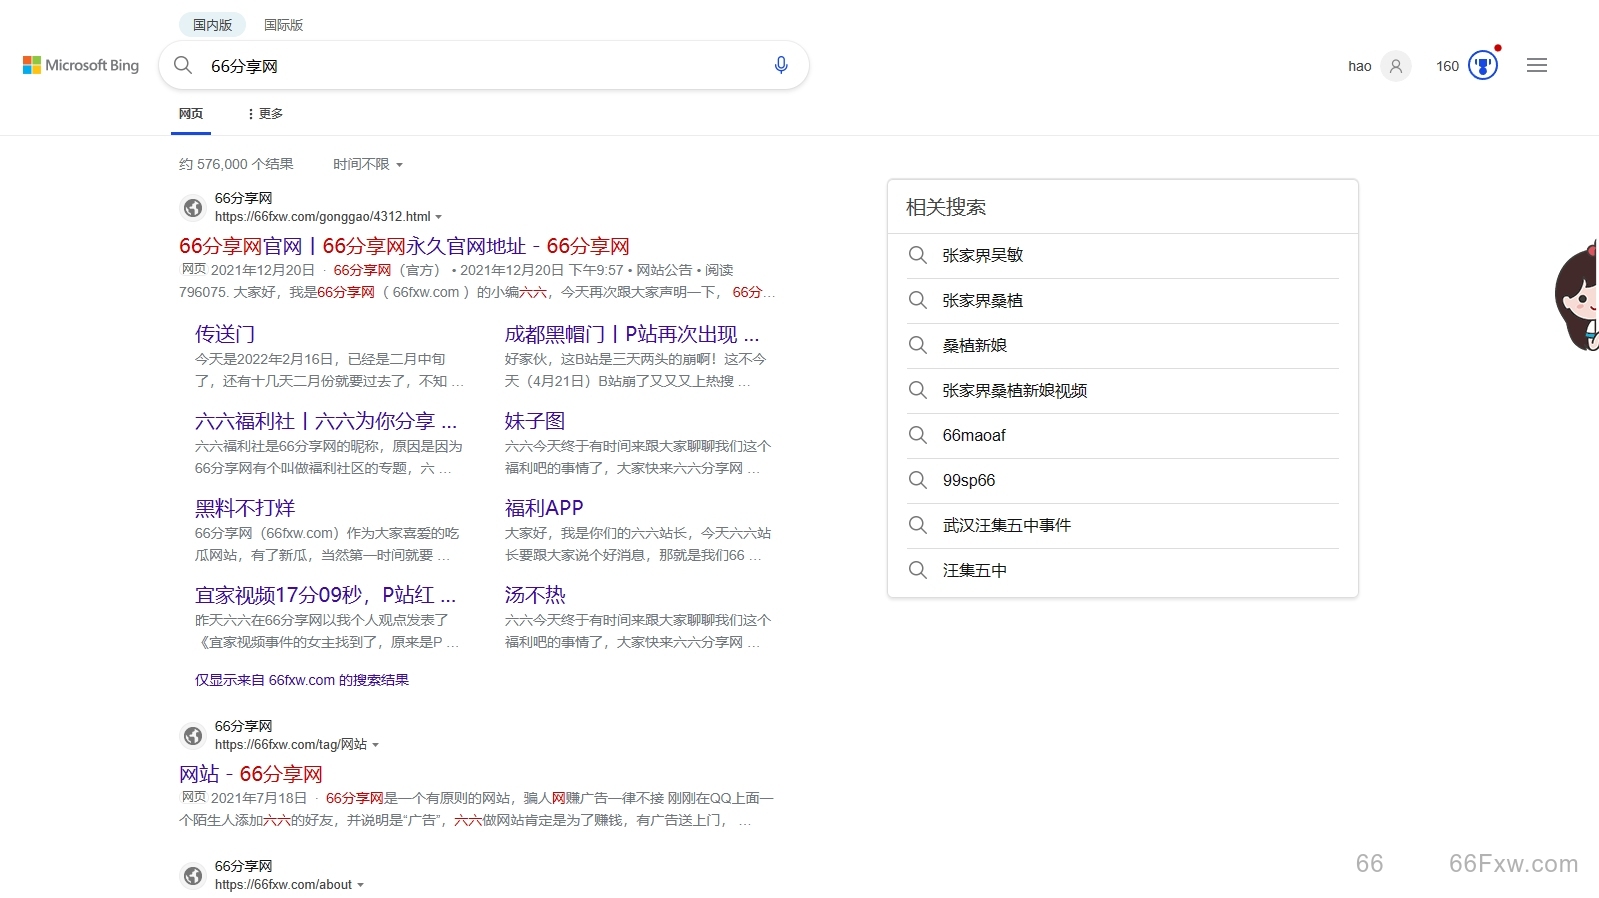Open 66分享网官网 永久官网地址 result title
The height and width of the screenshot is (898, 1599).
click(x=404, y=246)
